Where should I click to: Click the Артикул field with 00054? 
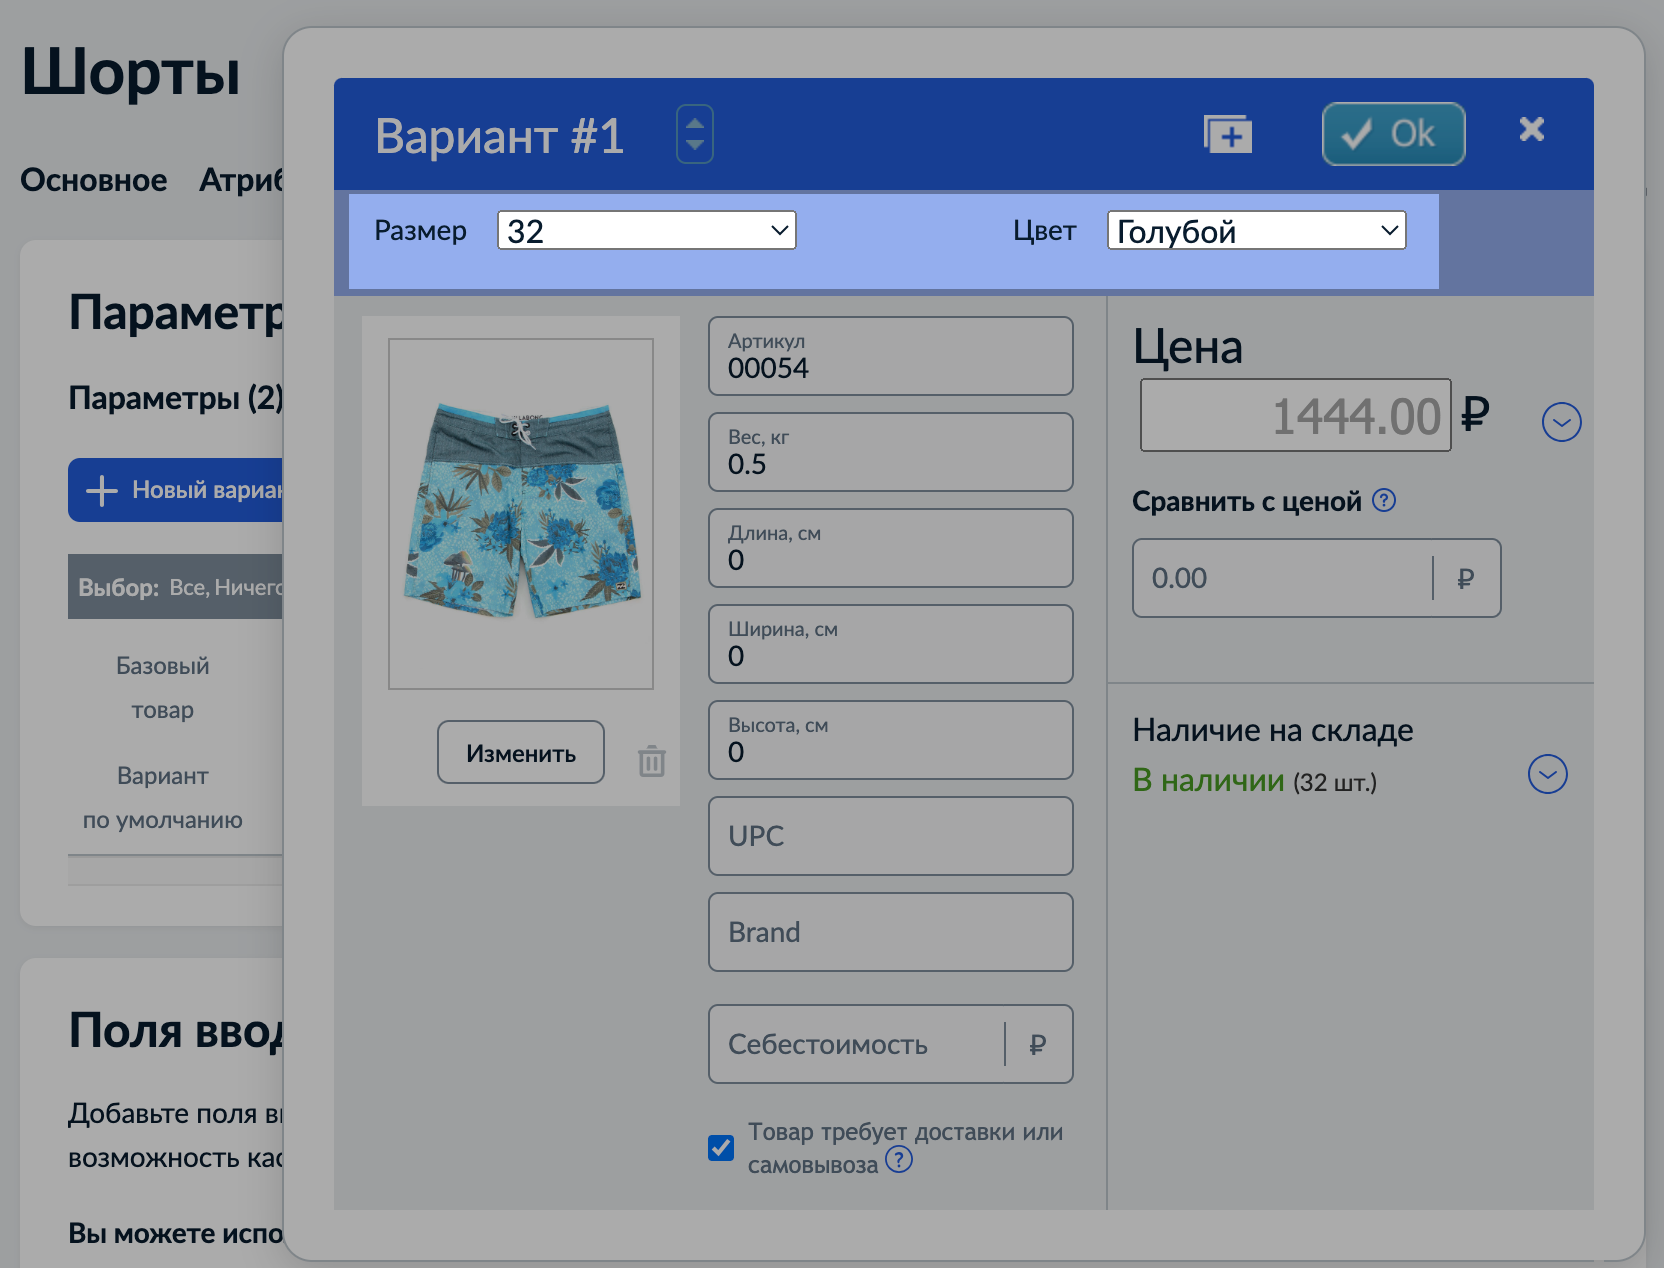click(890, 356)
